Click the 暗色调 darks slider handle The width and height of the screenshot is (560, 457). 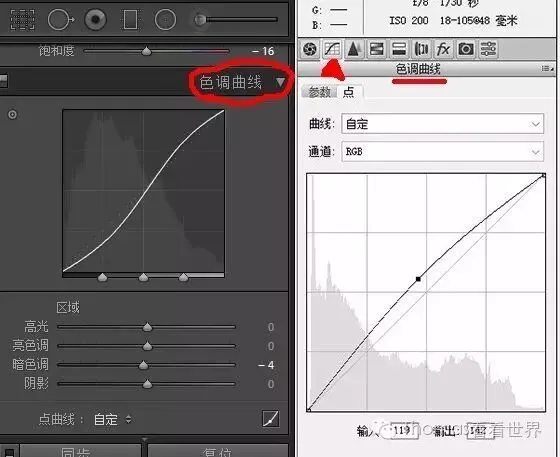[x=143, y=365]
